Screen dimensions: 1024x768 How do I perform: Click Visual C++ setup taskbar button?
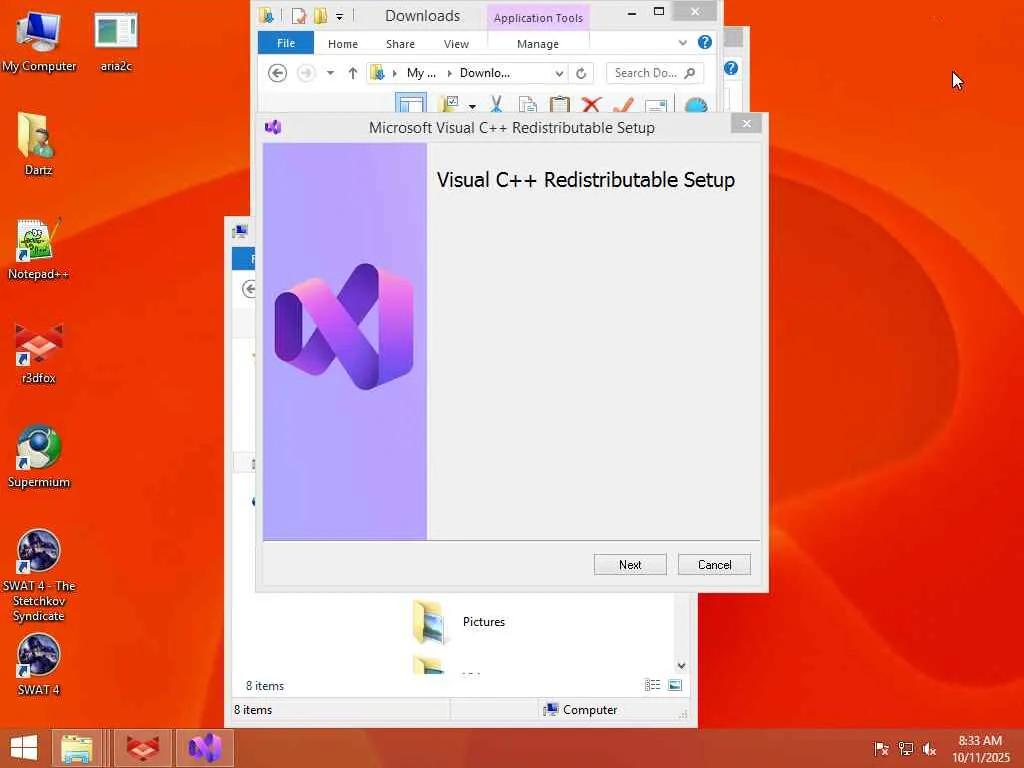tap(204, 748)
